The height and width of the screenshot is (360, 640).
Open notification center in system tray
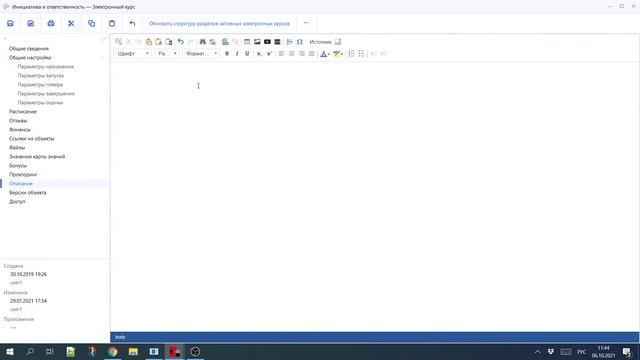[x=627, y=352]
